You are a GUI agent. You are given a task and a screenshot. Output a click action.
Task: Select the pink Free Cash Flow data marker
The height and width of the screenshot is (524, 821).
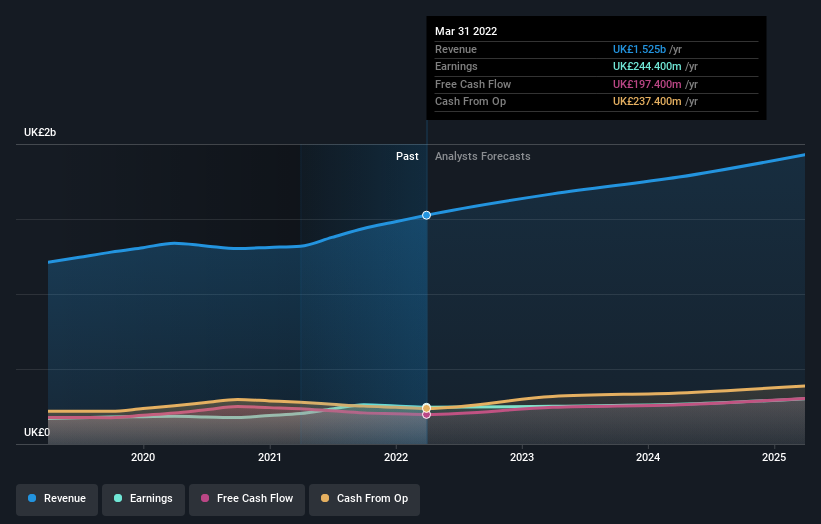[x=427, y=415]
